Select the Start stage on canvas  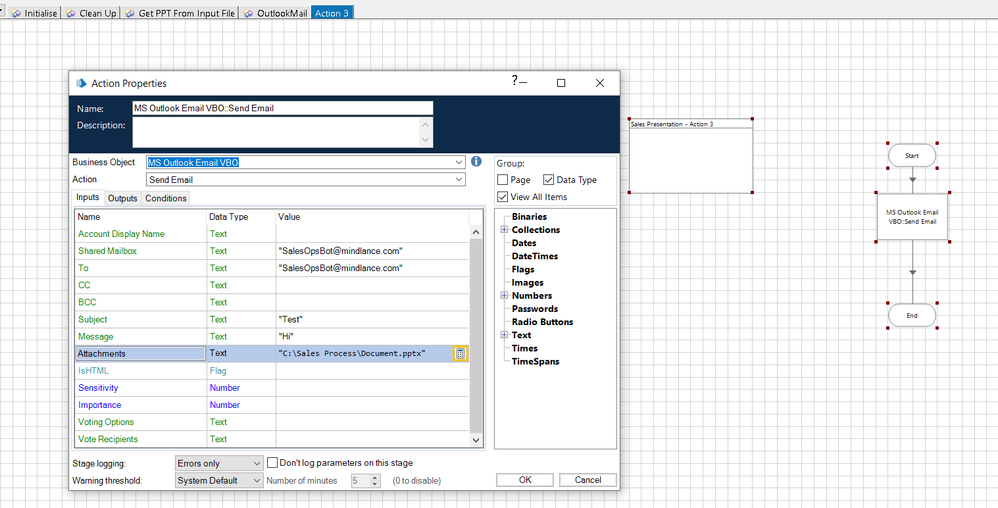(911, 156)
